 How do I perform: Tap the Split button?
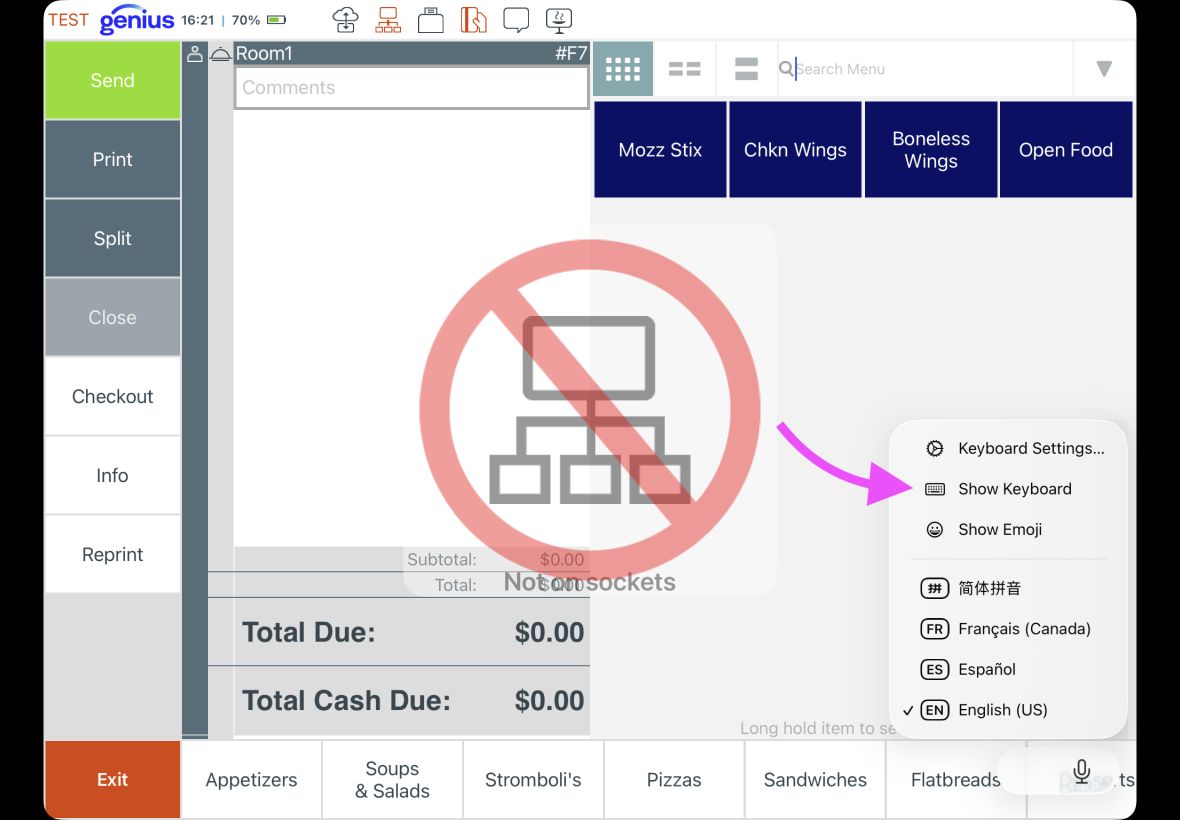point(112,238)
